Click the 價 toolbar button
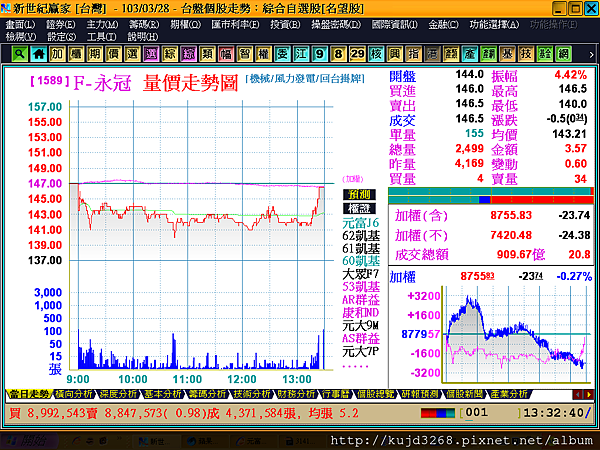600x450 pixels. (x=113, y=54)
